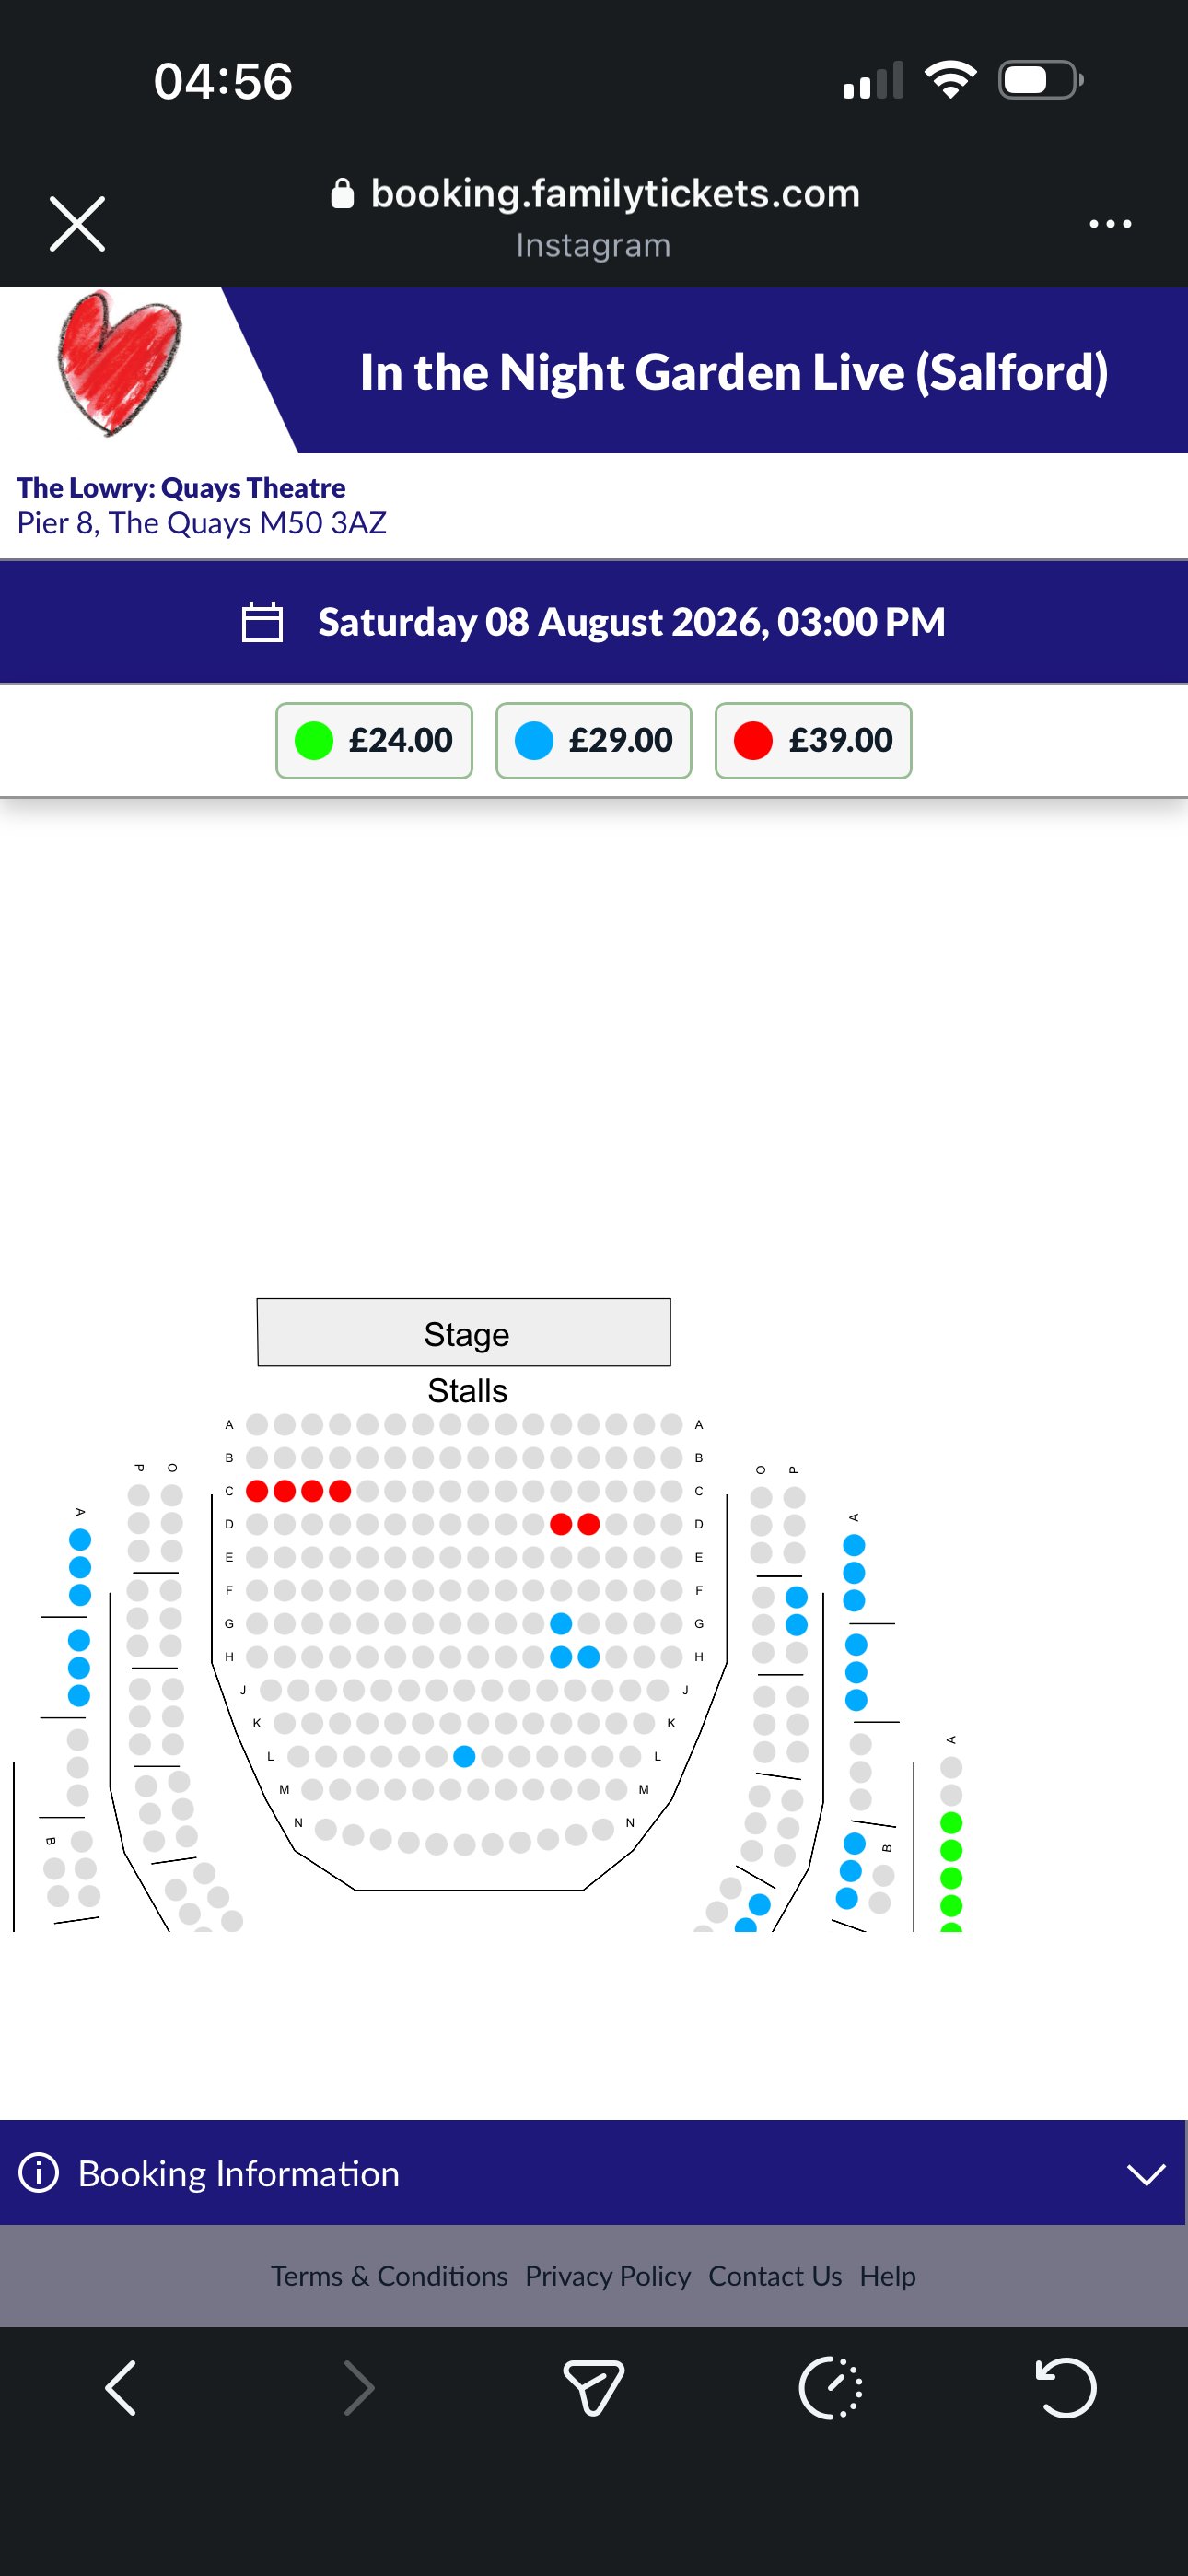Toggle the £39.00 red price filter
This screenshot has width=1188, height=2576.
pyautogui.click(x=813, y=740)
